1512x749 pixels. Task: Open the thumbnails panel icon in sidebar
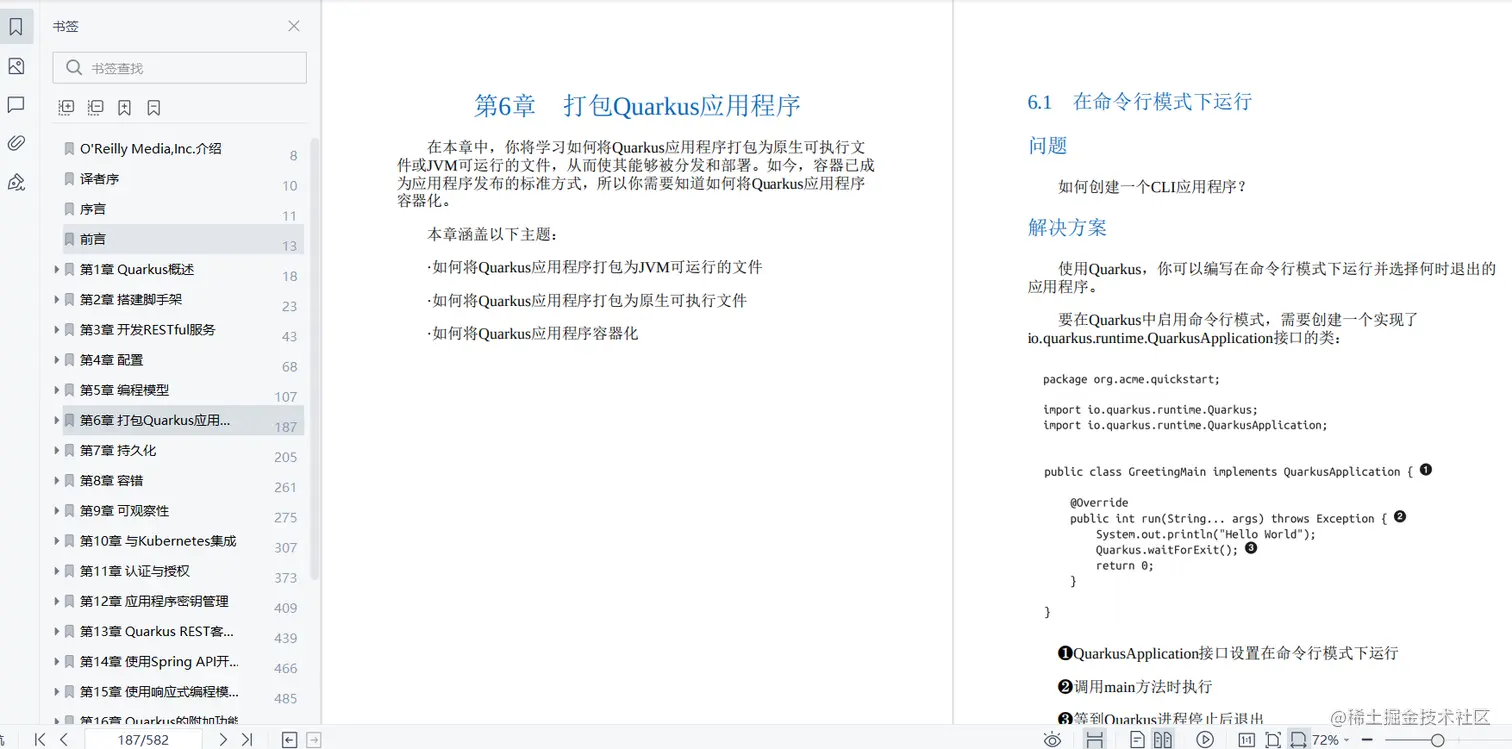pyautogui.click(x=16, y=66)
